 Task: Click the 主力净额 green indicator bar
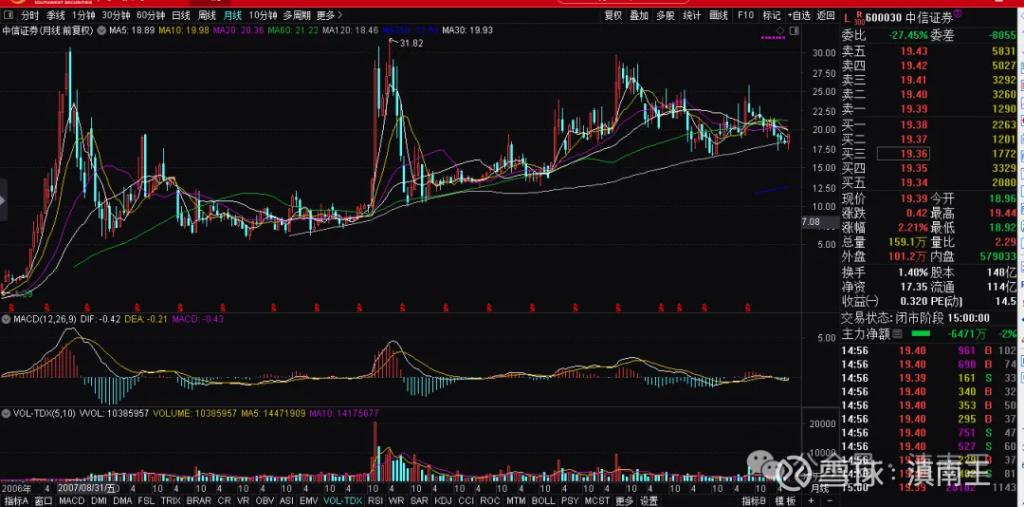[x=921, y=333]
